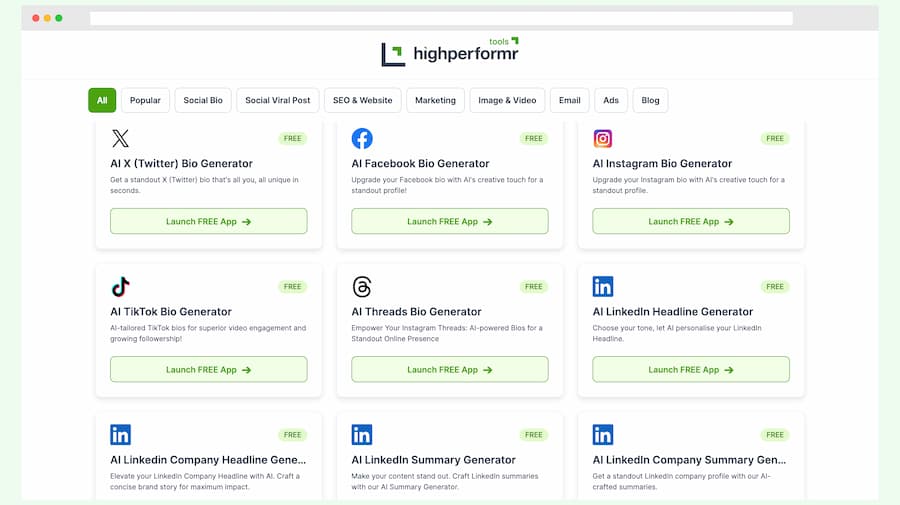Select the All filter tab
This screenshot has width=900, height=505.
[x=102, y=100]
